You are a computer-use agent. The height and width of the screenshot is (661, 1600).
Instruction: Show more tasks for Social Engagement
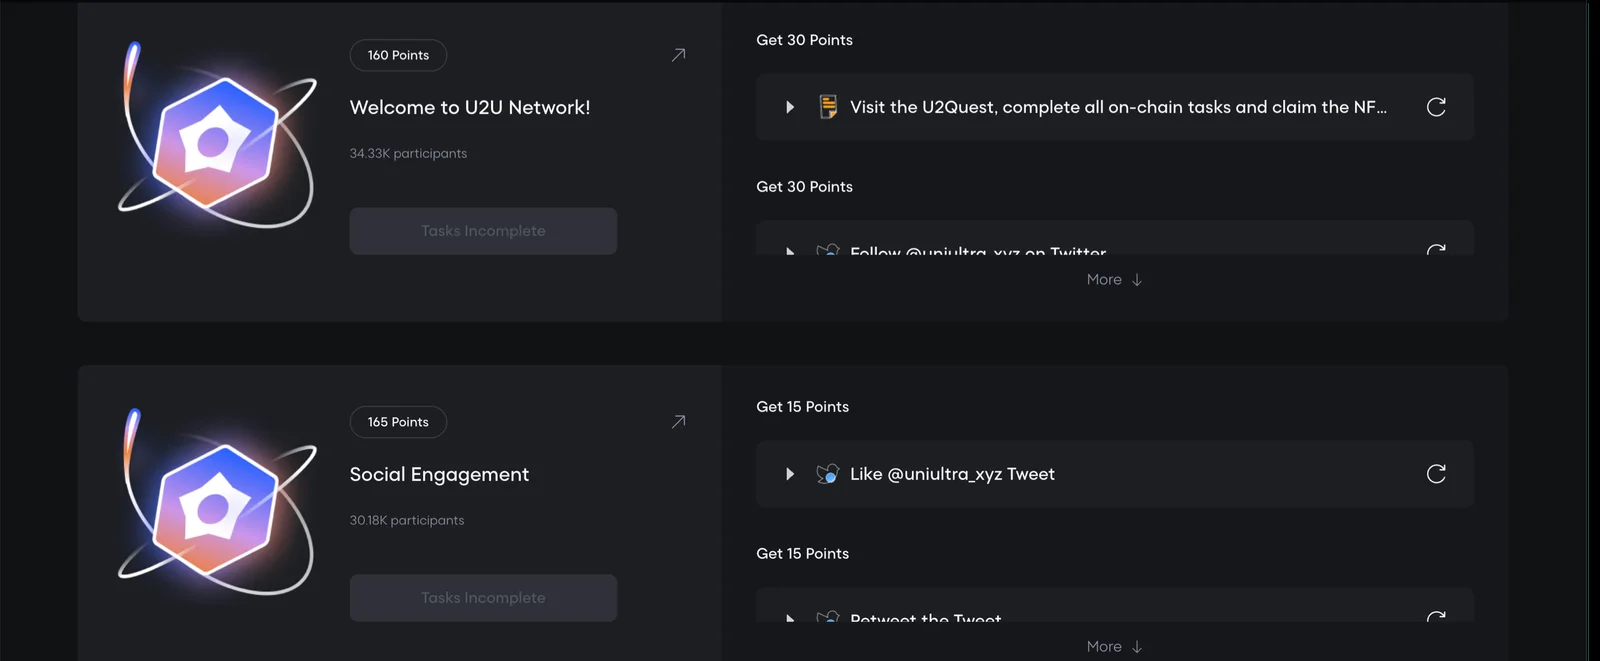pos(1114,647)
